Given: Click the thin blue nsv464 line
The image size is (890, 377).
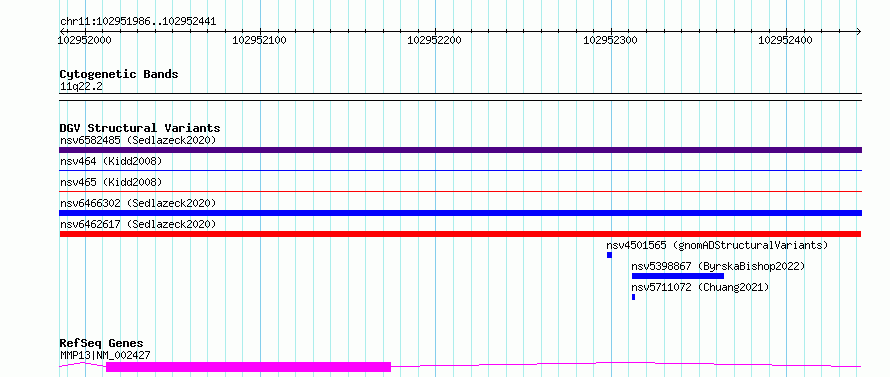Looking at the screenshot, I should [x=460, y=170].
